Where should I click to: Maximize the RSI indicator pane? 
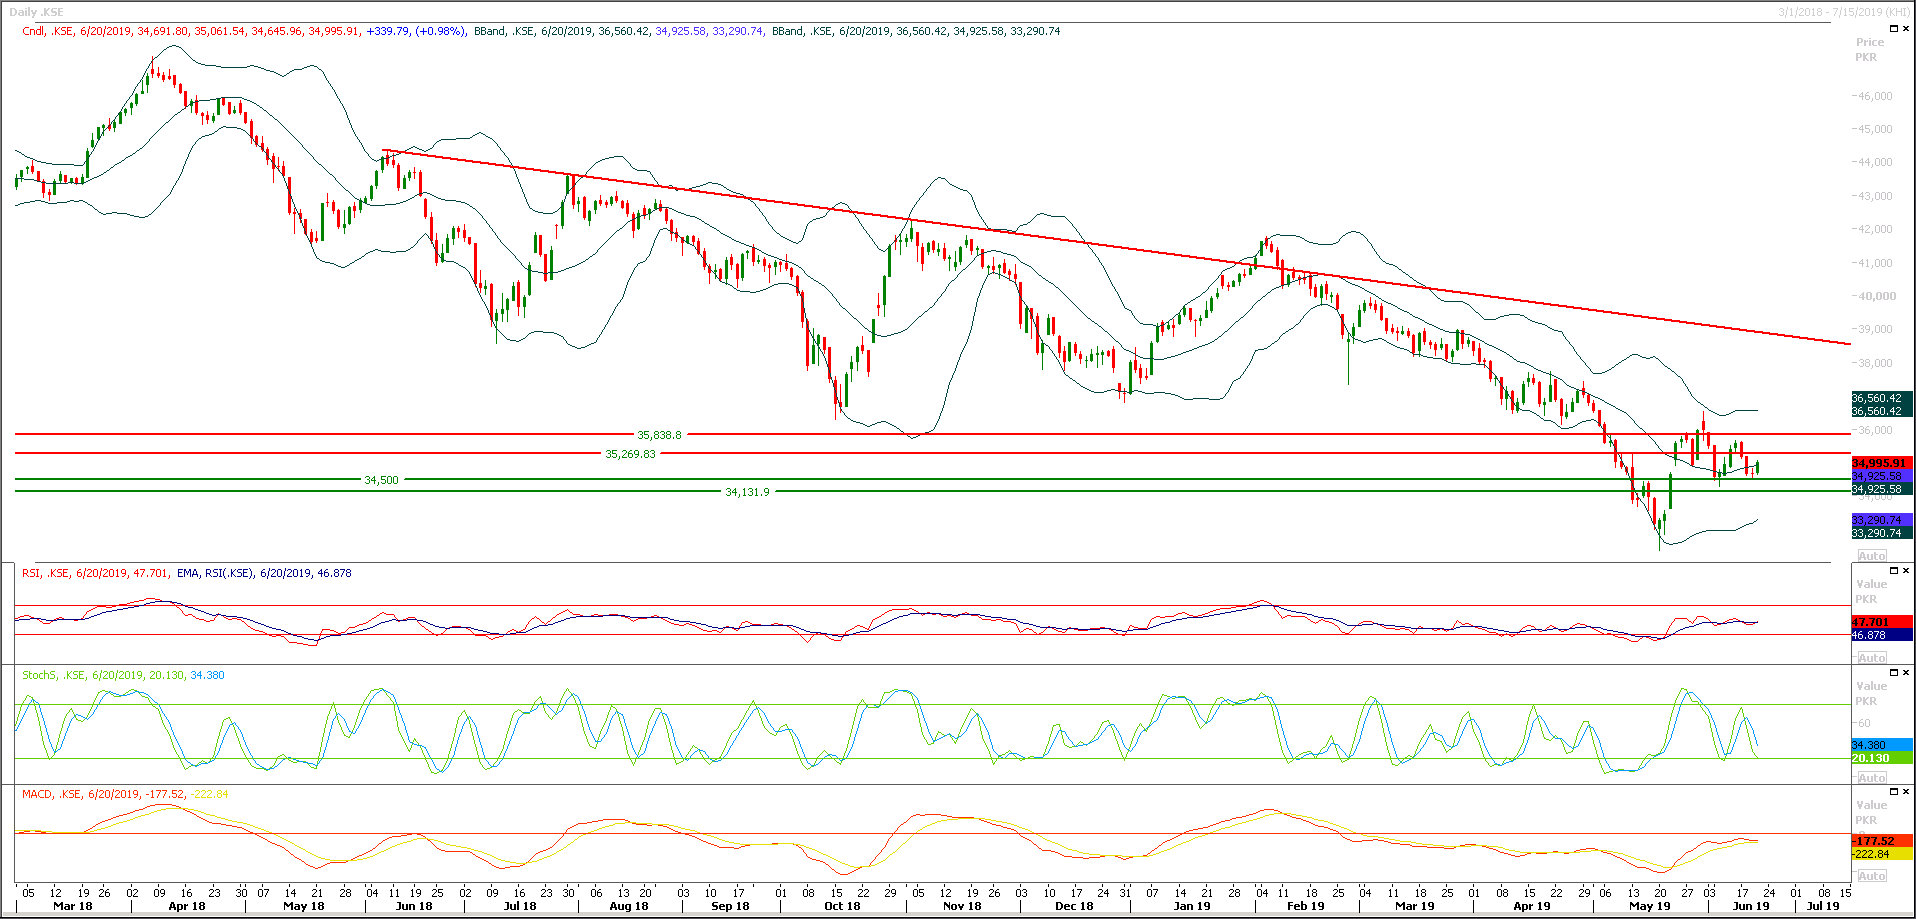point(1894,570)
